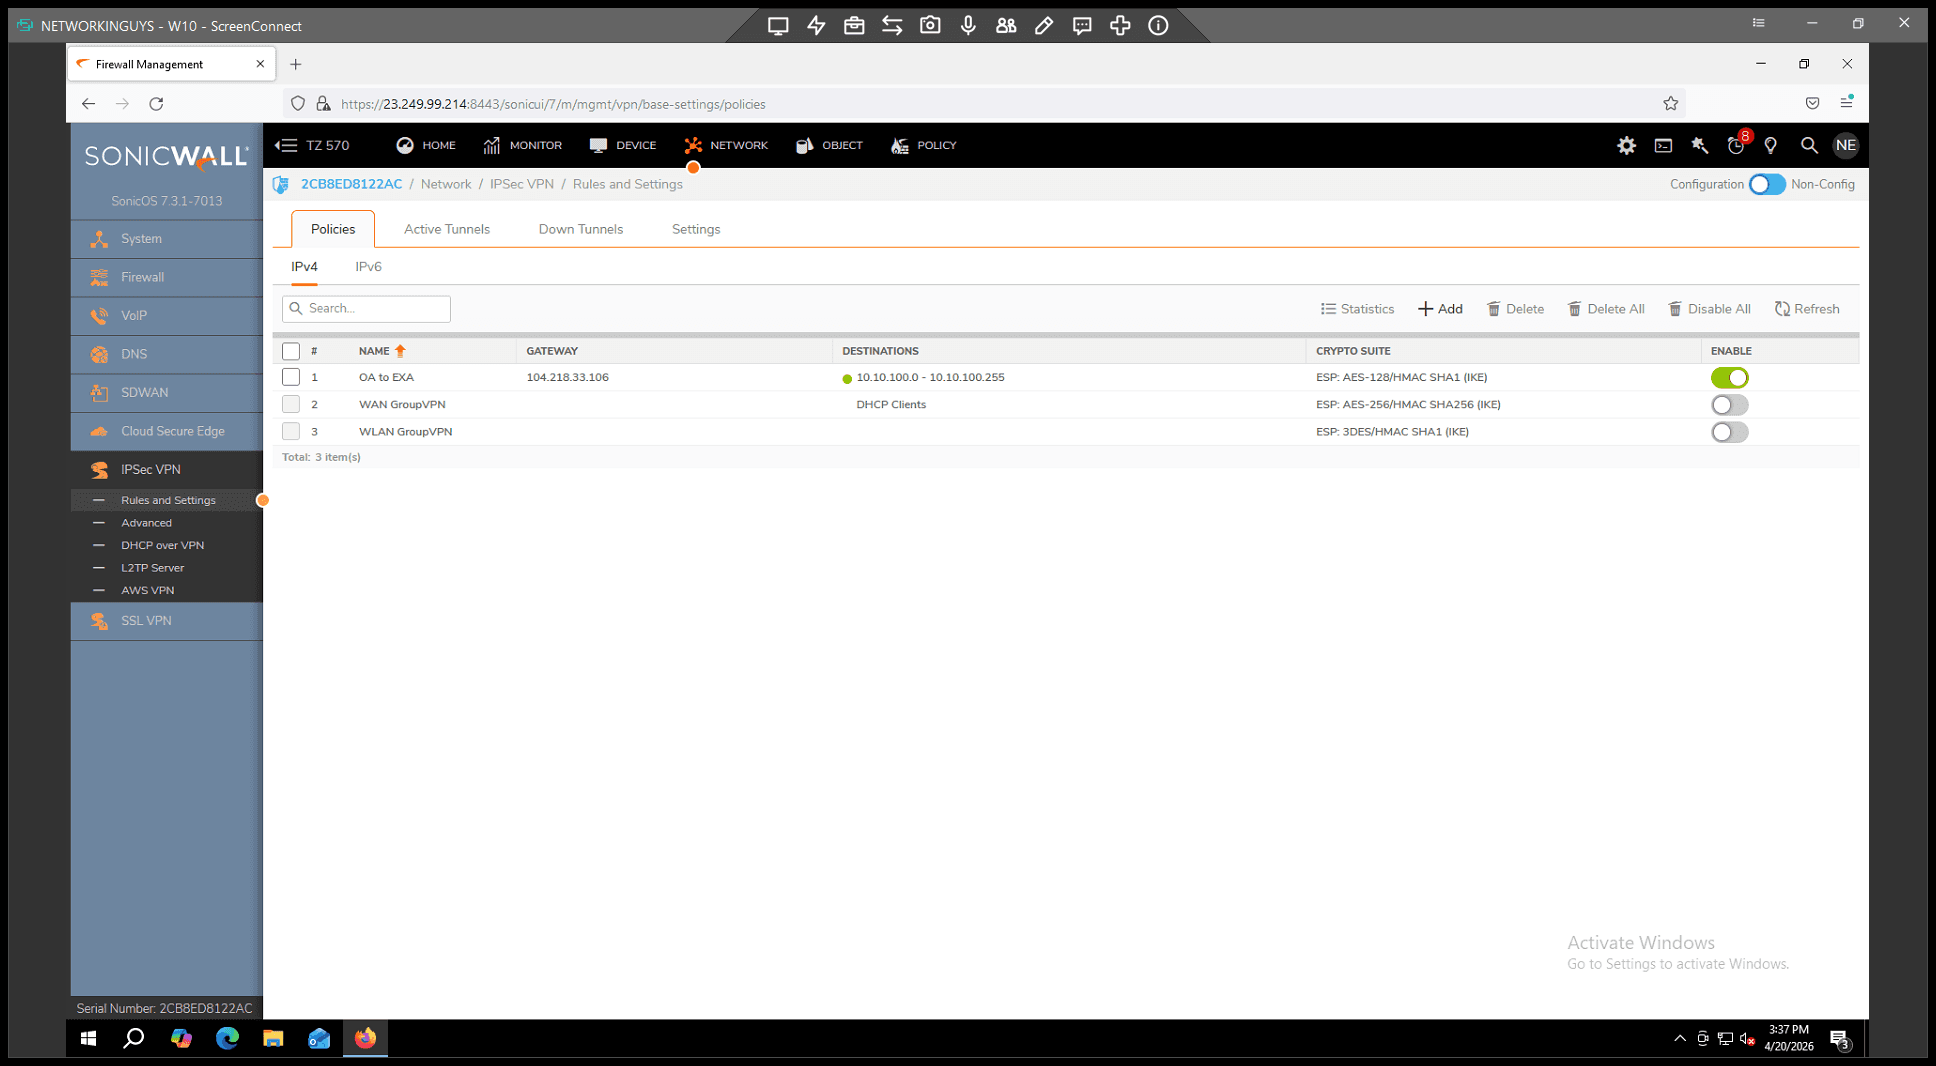Image resolution: width=1936 pixels, height=1066 pixels.
Task: Click the lightbulb tips icon in header
Action: click(1771, 146)
